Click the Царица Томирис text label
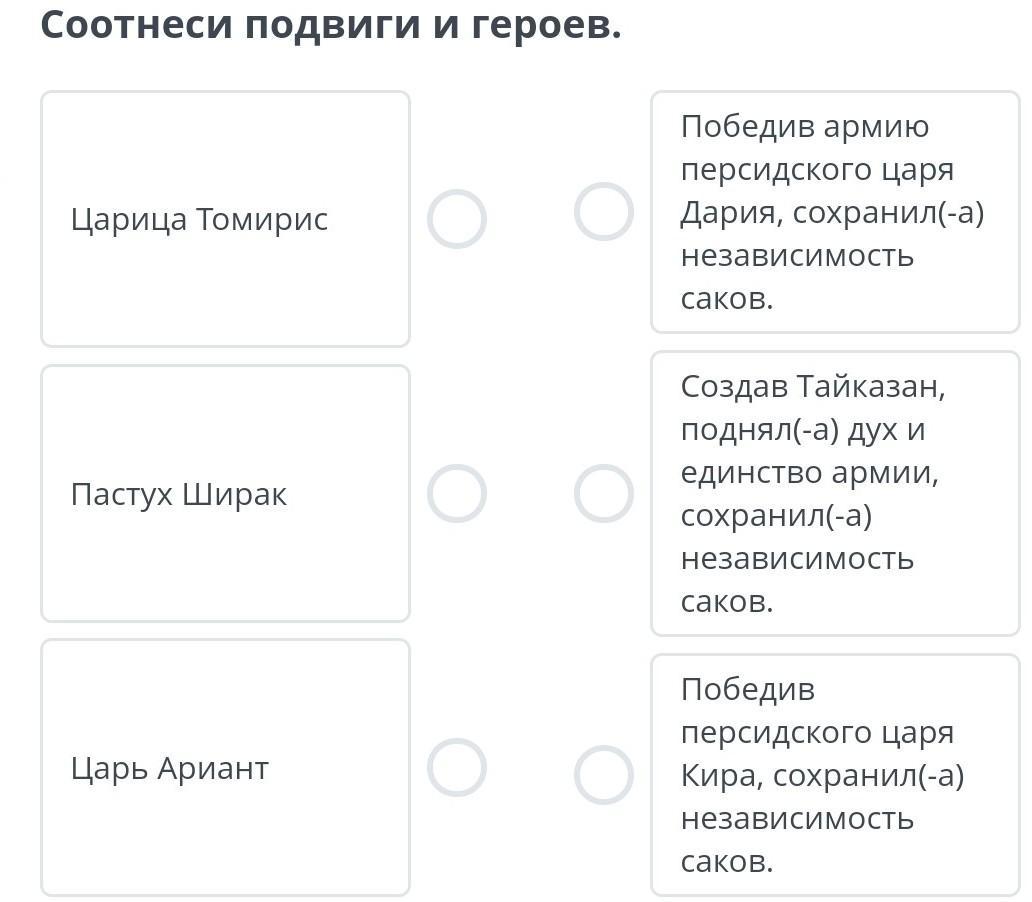This screenshot has width=1032, height=902. pos(199,219)
